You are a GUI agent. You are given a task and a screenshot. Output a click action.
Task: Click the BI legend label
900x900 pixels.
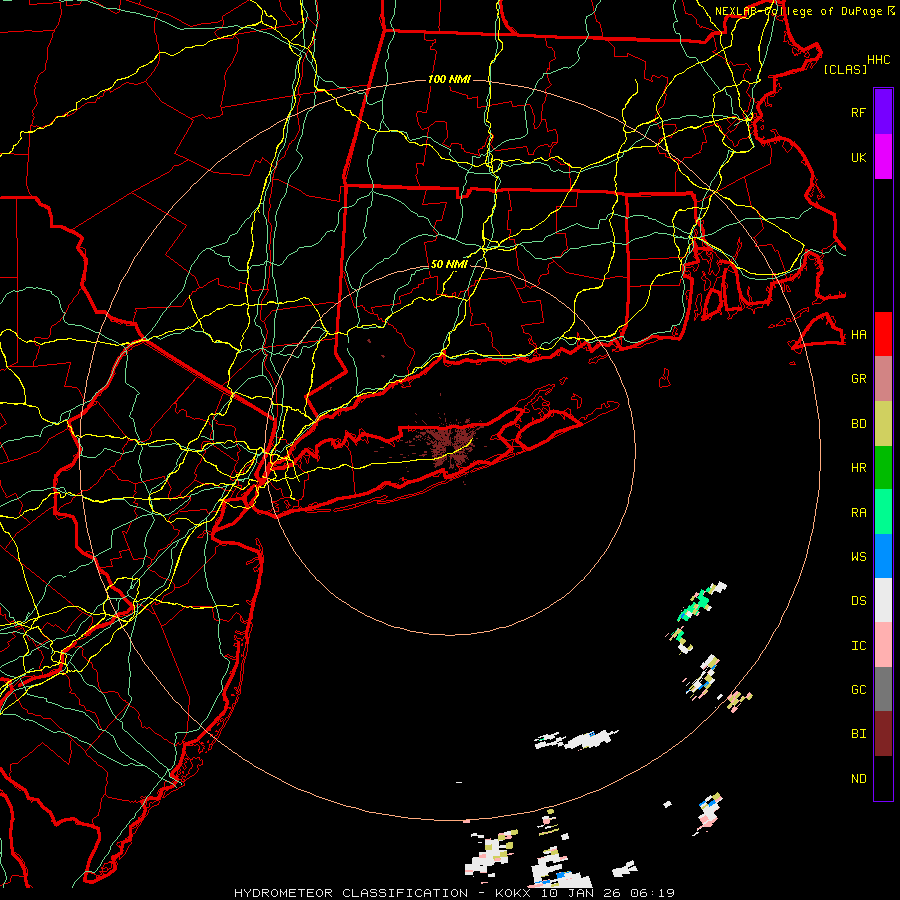point(859,734)
